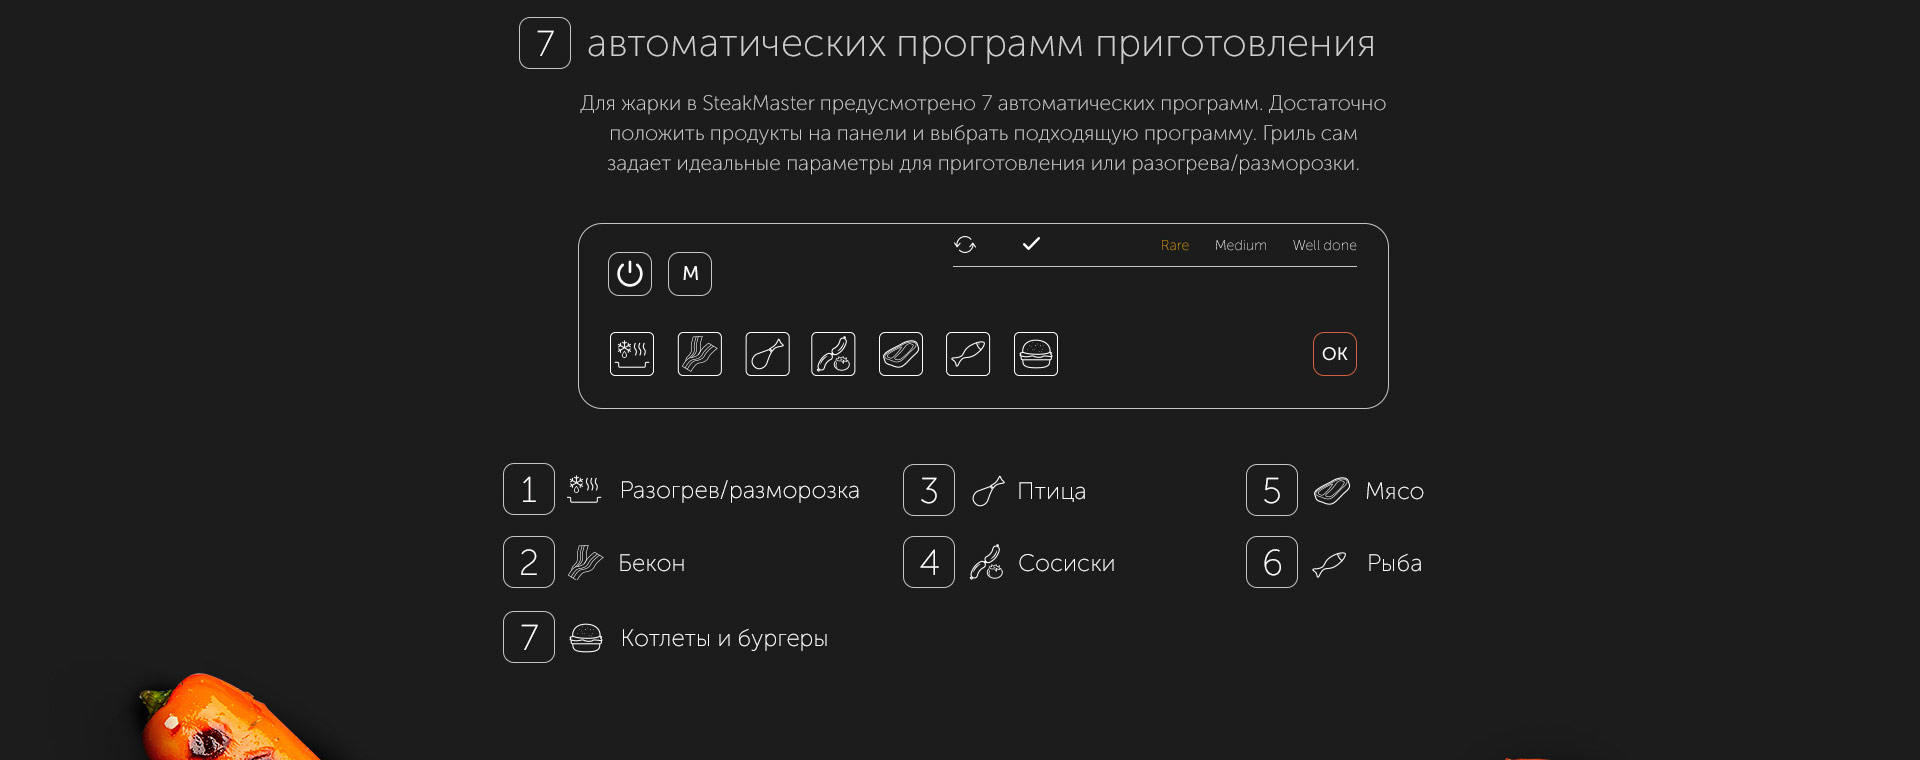Click the checkmark ready indicator
This screenshot has width=1920, height=760.
(1031, 244)
